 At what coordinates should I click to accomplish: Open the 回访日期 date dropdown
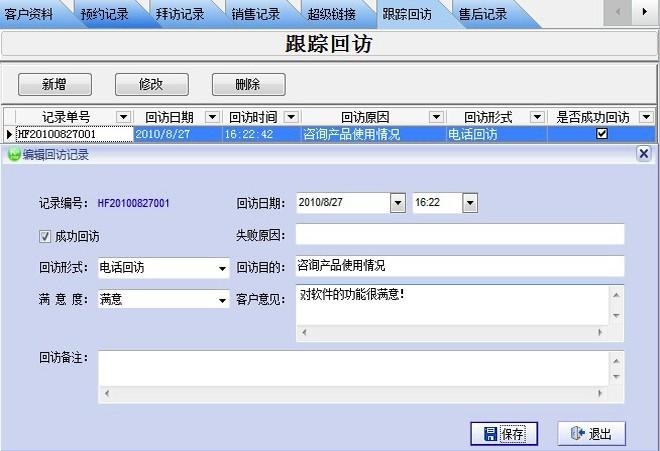[398, 203]
